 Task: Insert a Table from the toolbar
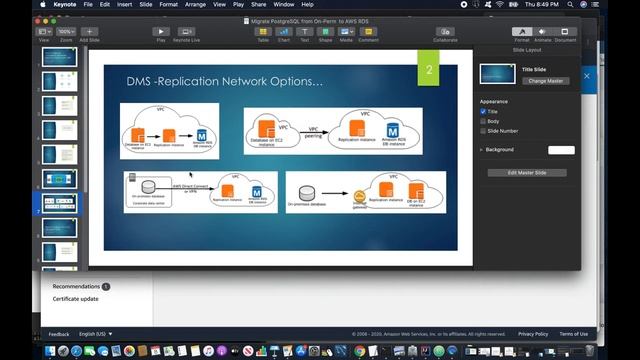[263, 32]
